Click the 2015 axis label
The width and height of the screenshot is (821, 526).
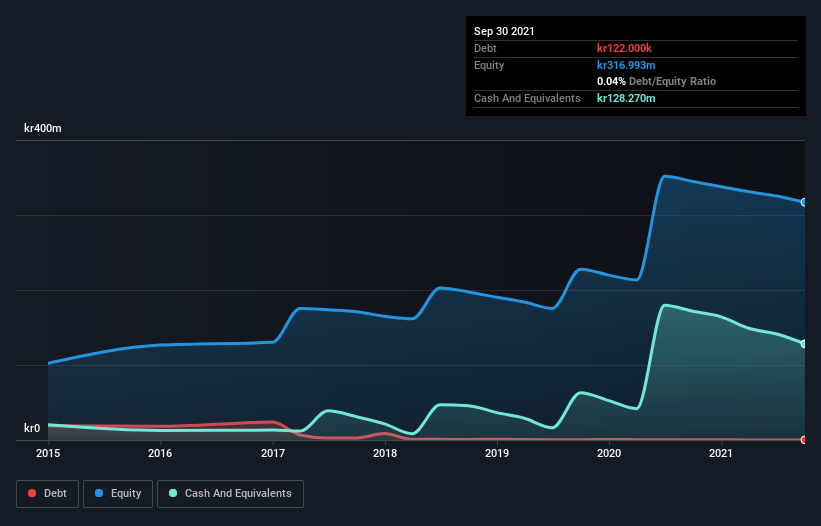(48, 453)
